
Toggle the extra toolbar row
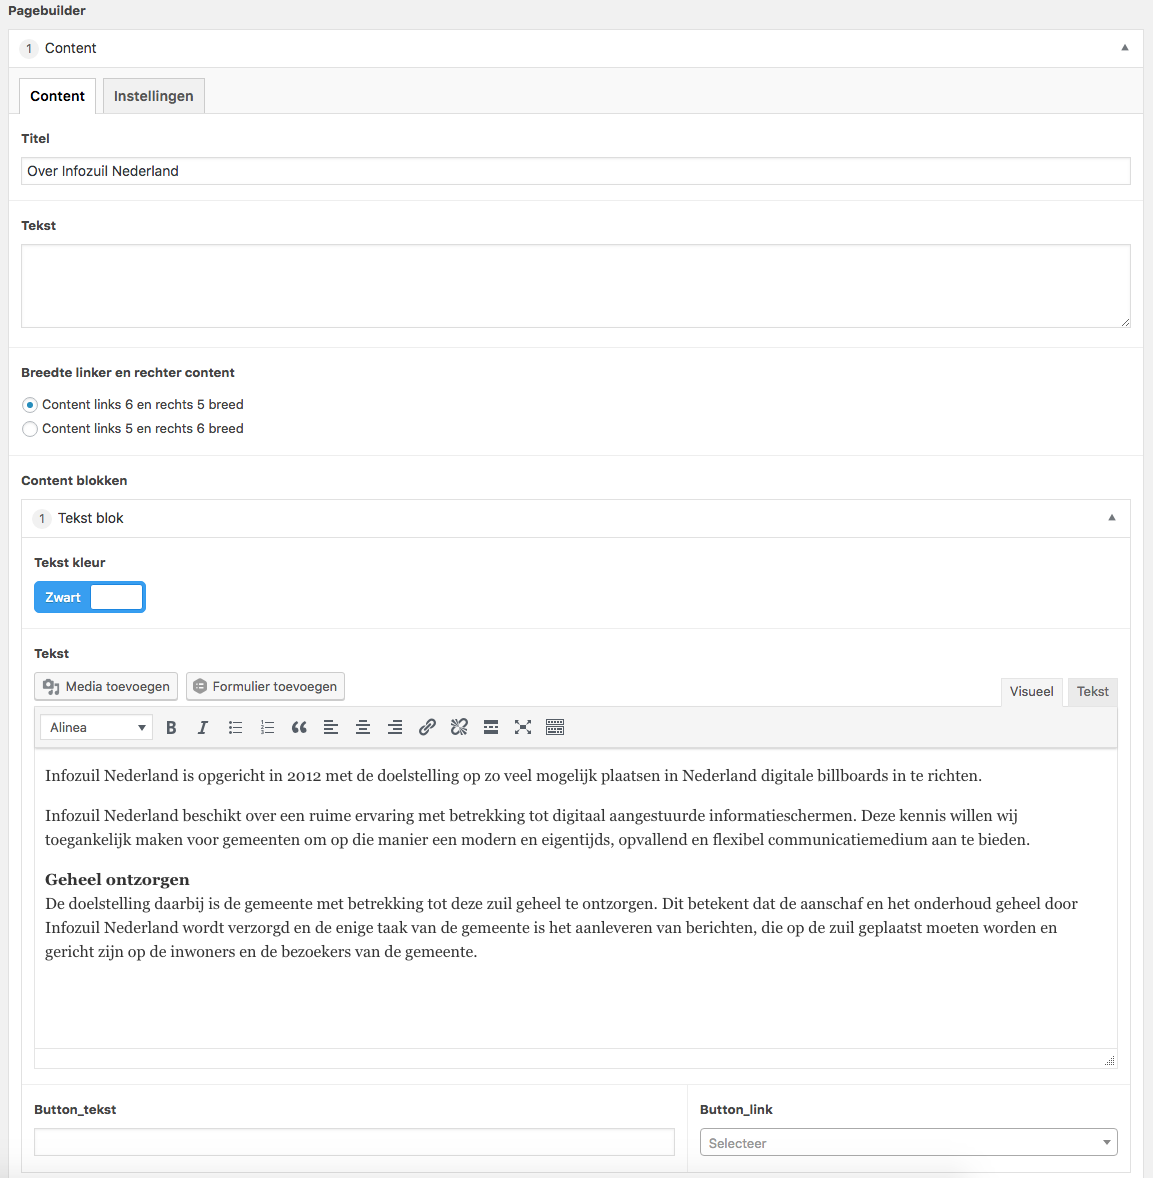coord(555,727)
